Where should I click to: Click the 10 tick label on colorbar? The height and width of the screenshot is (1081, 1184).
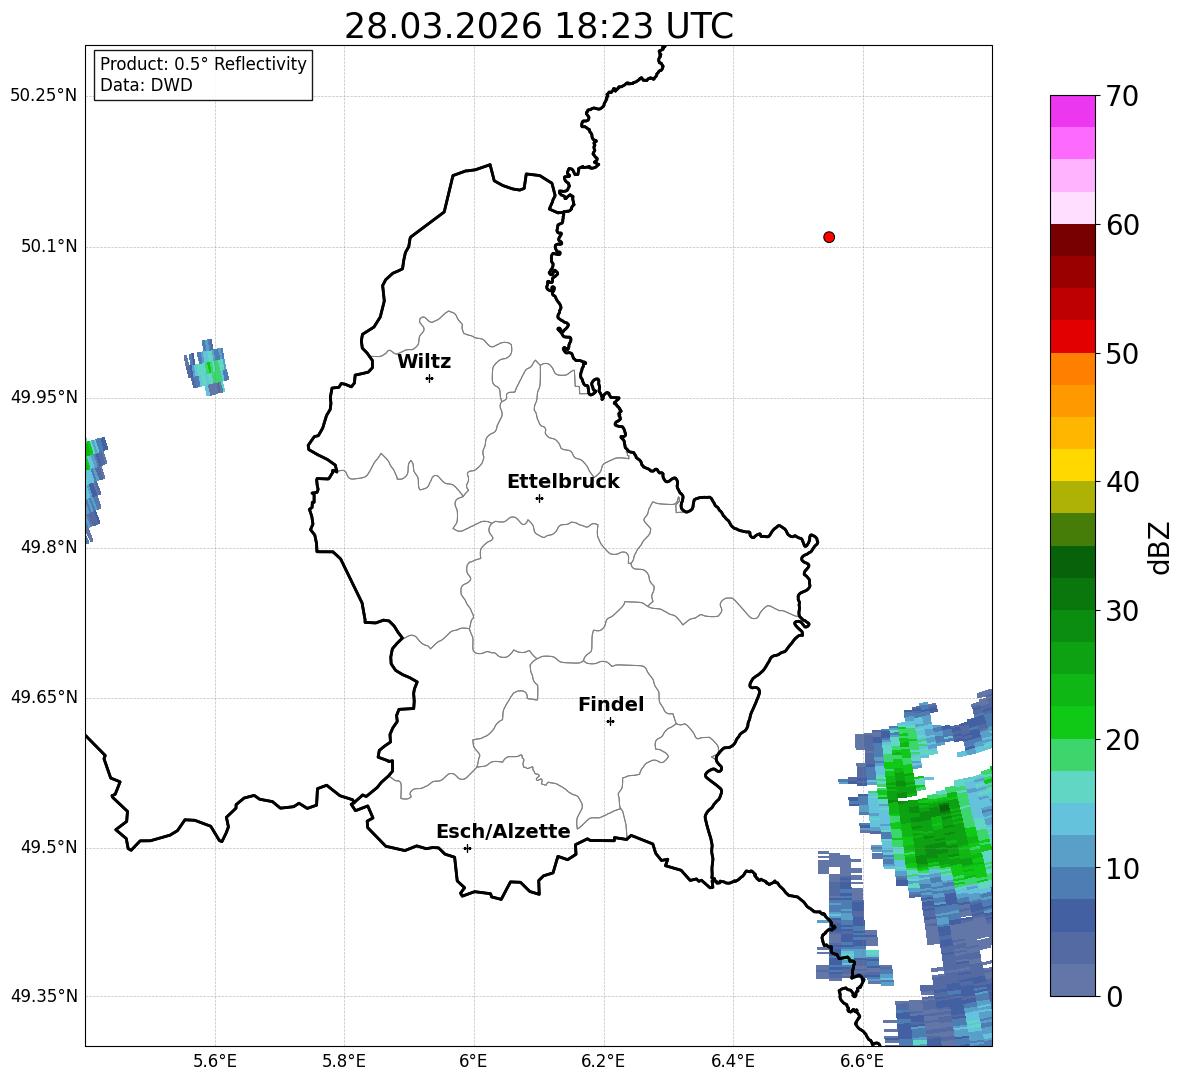(x=1122, y=868)
